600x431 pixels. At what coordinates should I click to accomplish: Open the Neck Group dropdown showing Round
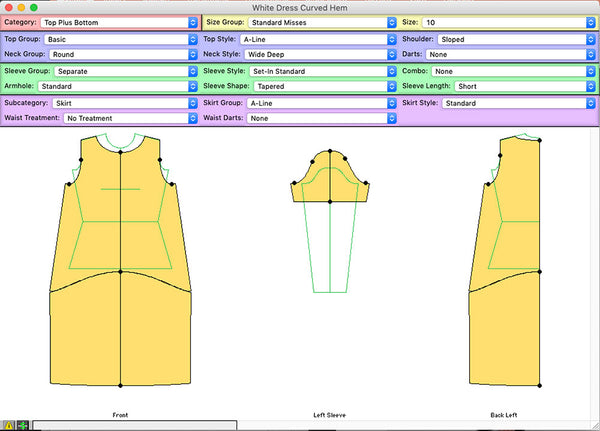point(123,54)
